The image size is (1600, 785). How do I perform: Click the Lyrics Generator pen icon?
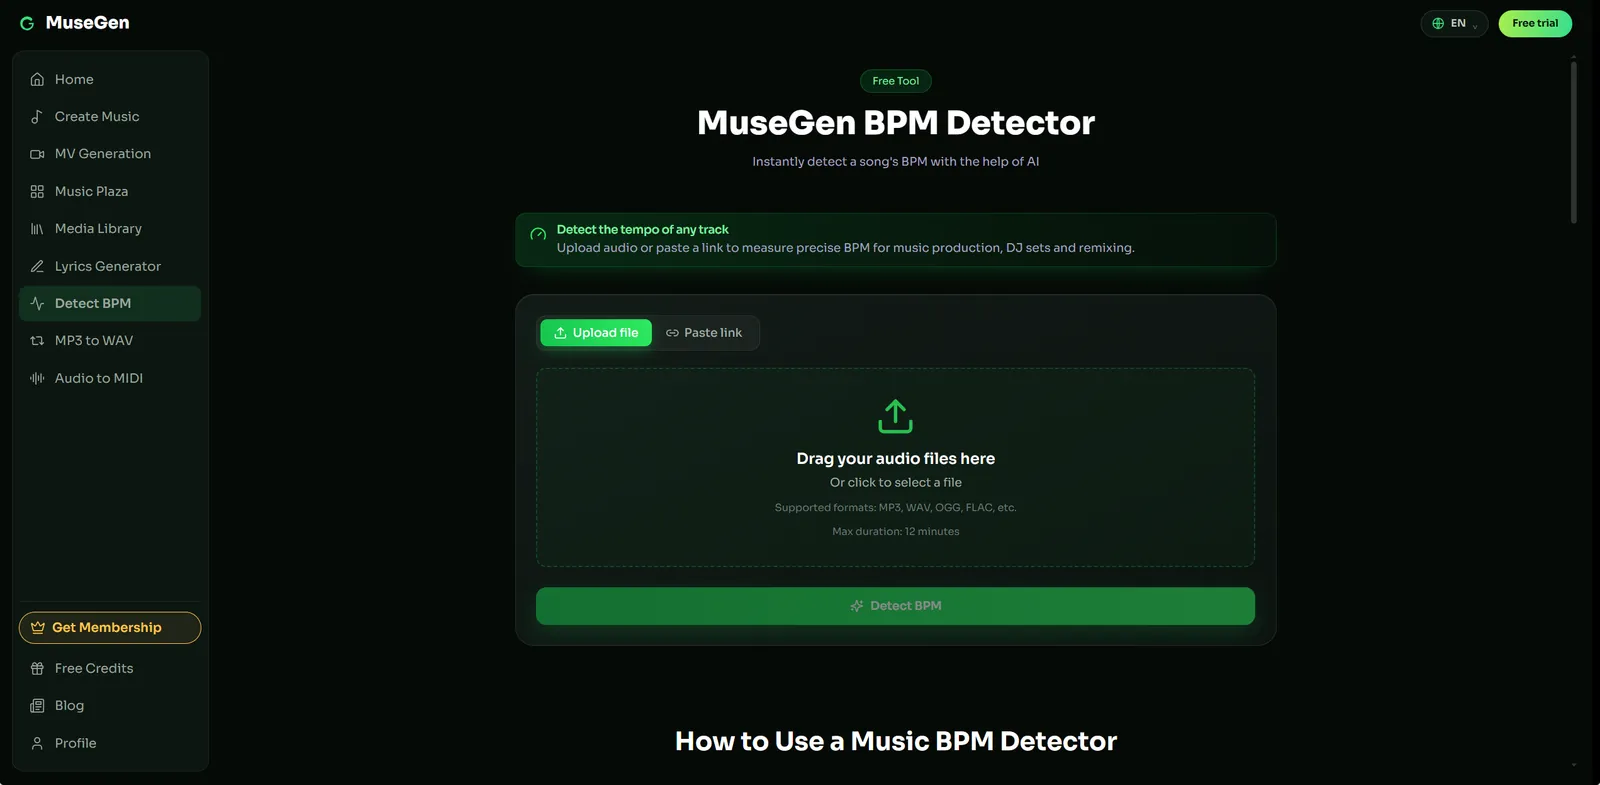click(x=37, y=266)
